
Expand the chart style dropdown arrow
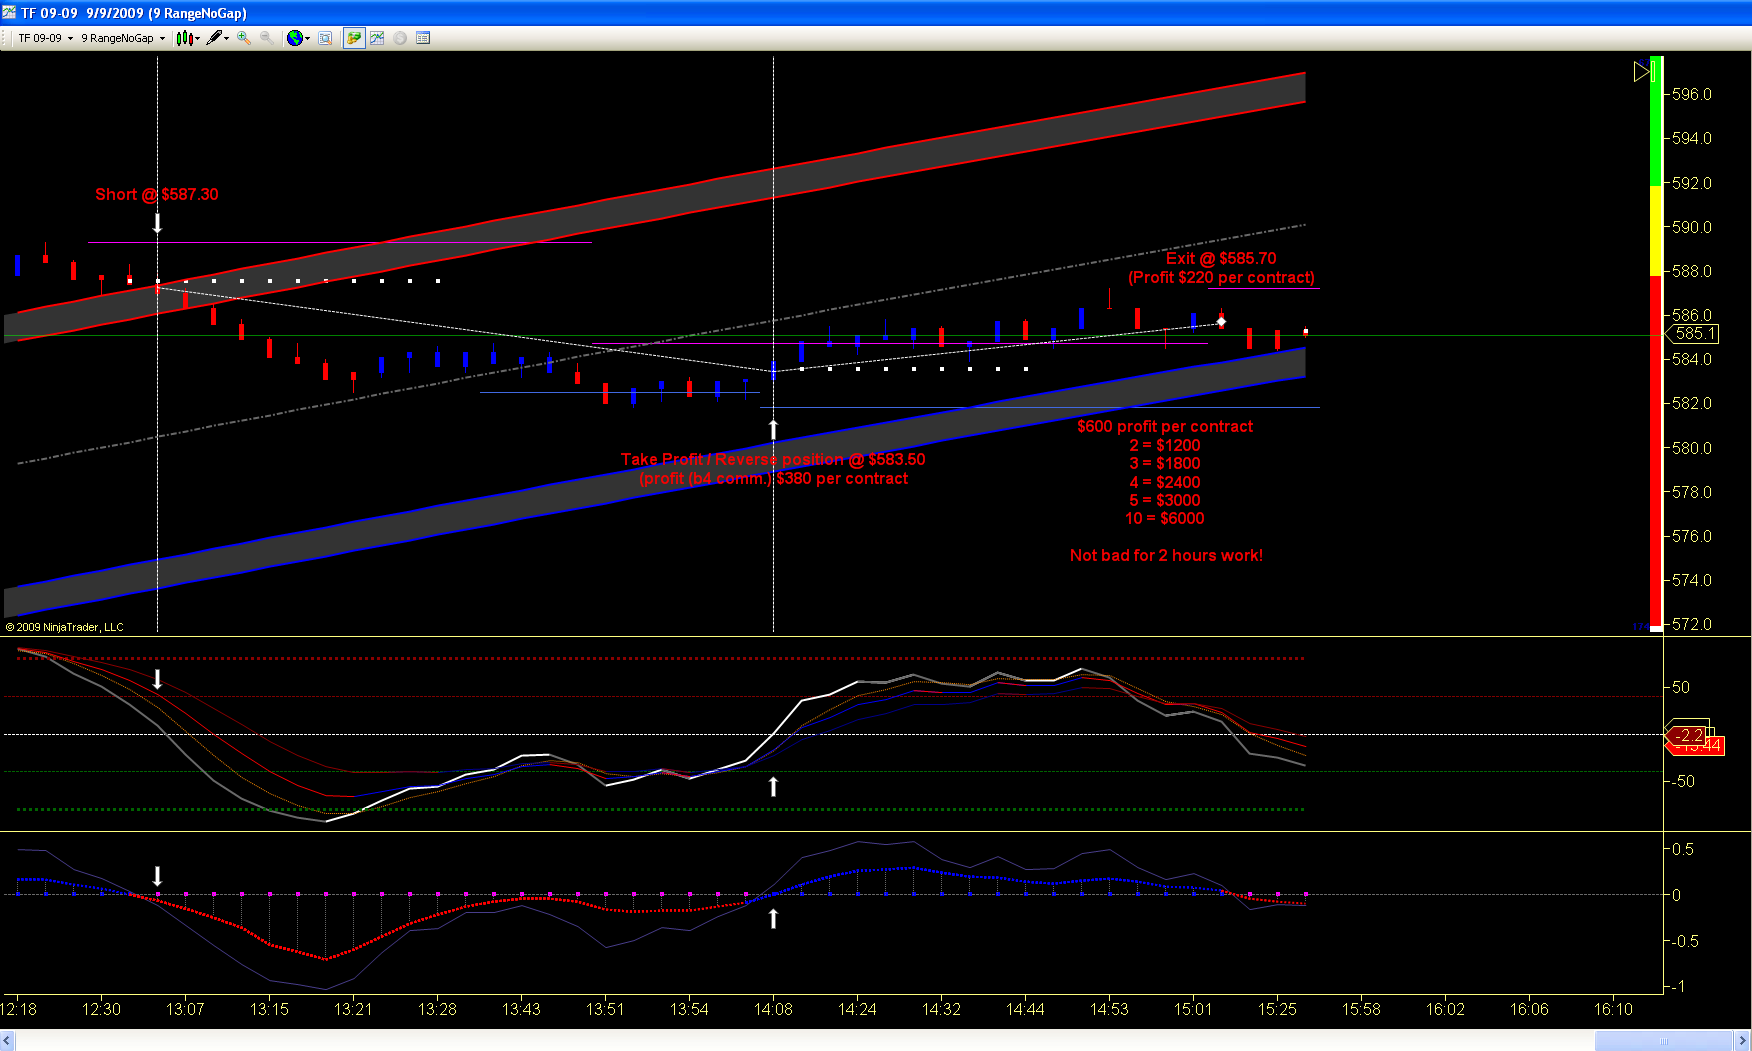[x=197, y=38]
